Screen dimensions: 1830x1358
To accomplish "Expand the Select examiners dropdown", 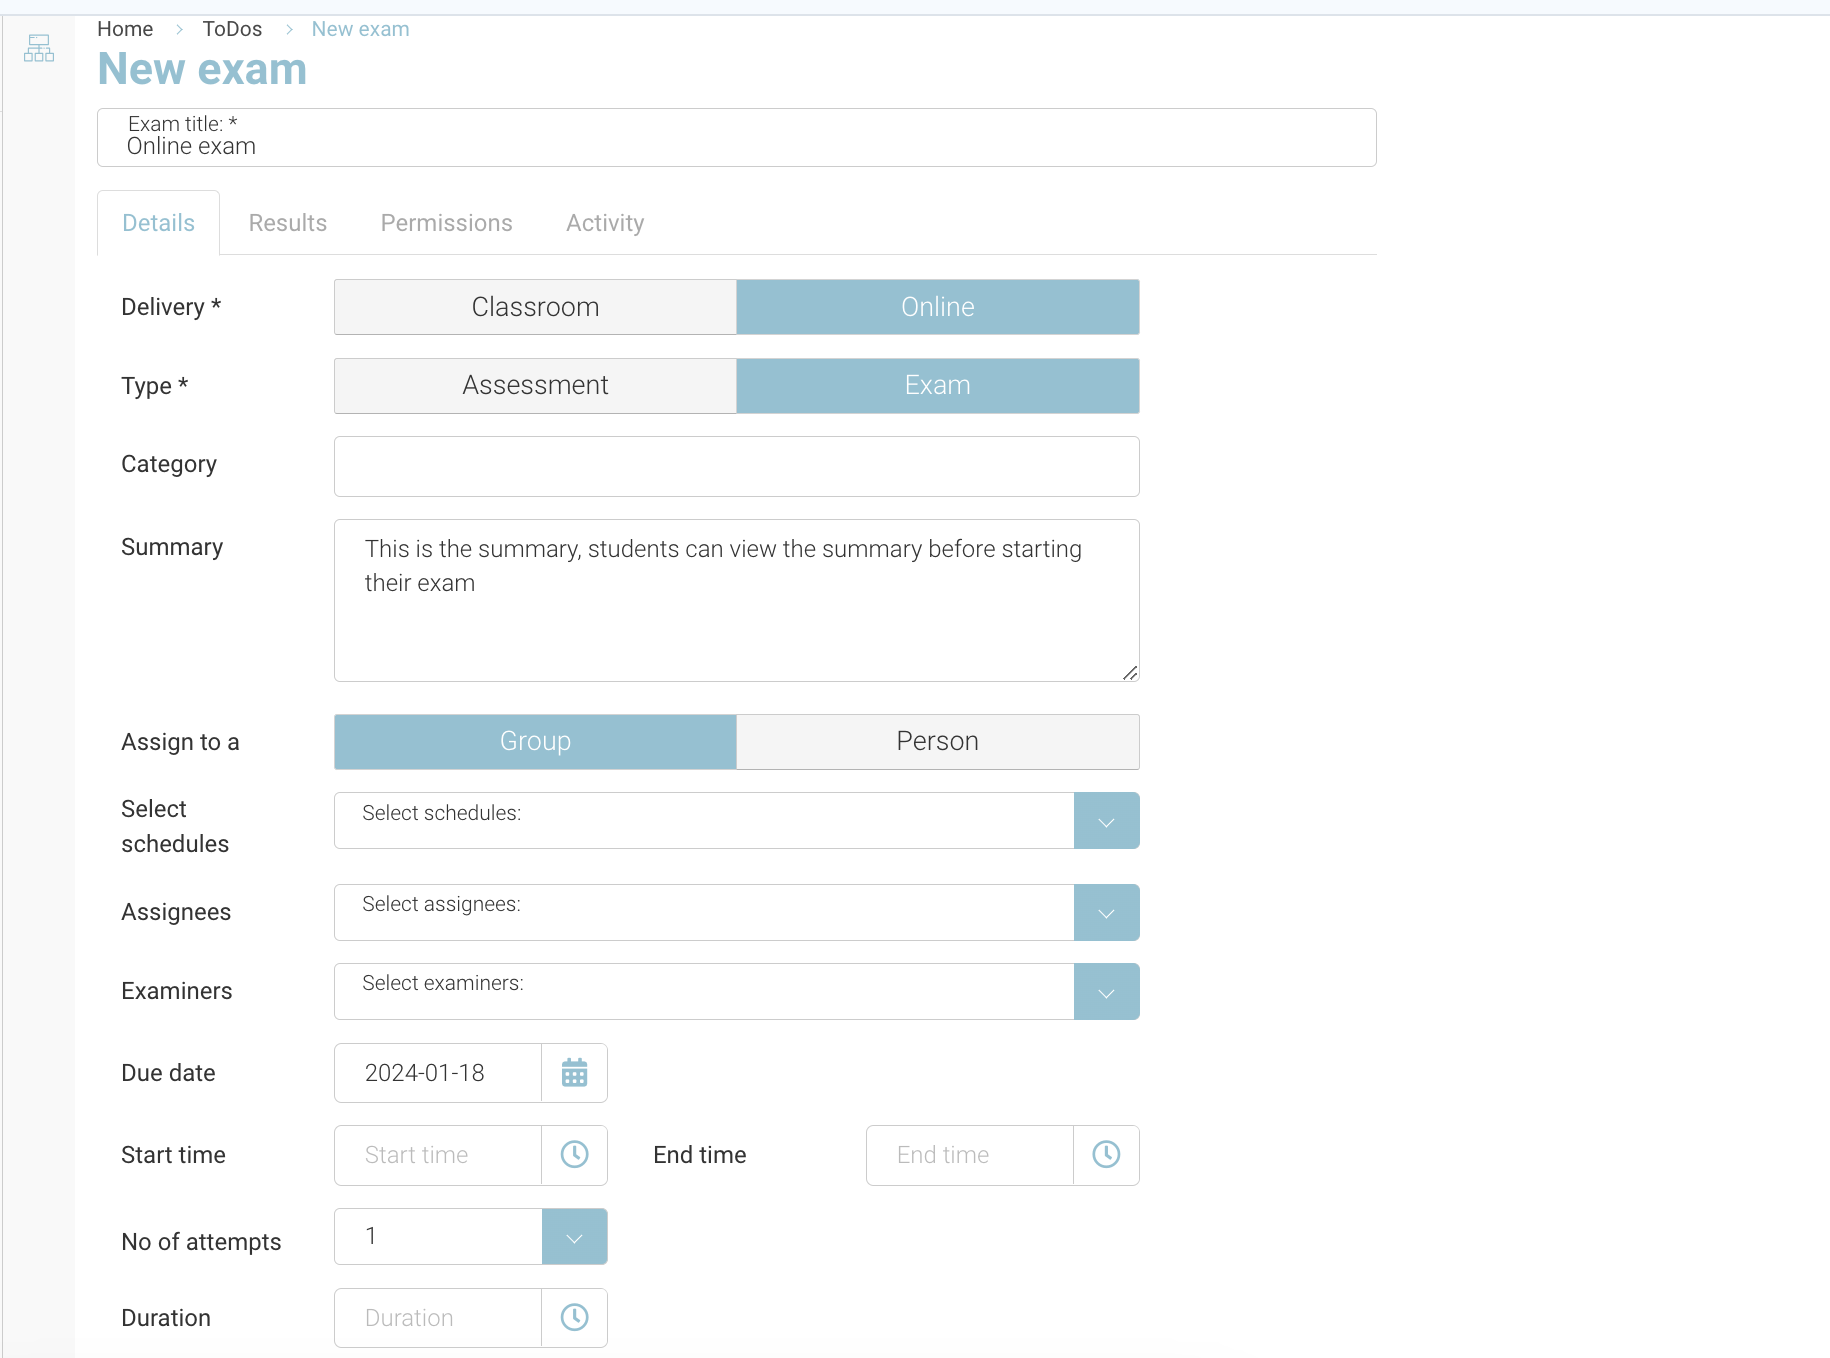I will [1106, 992].
